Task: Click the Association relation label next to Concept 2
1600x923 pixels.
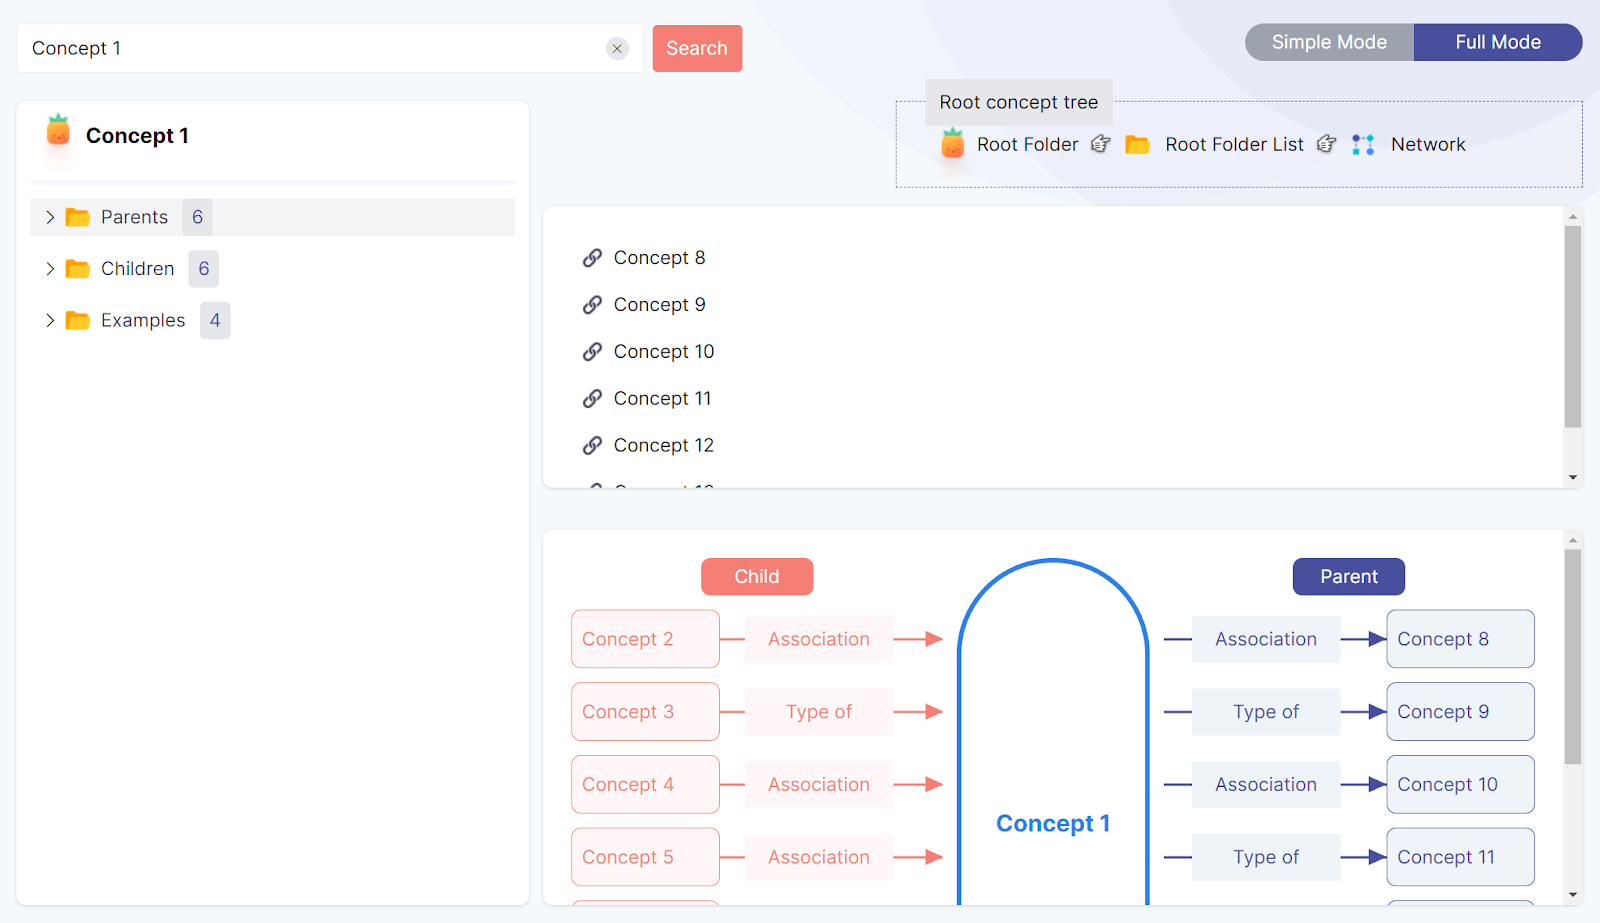Action: pos(819,639)
